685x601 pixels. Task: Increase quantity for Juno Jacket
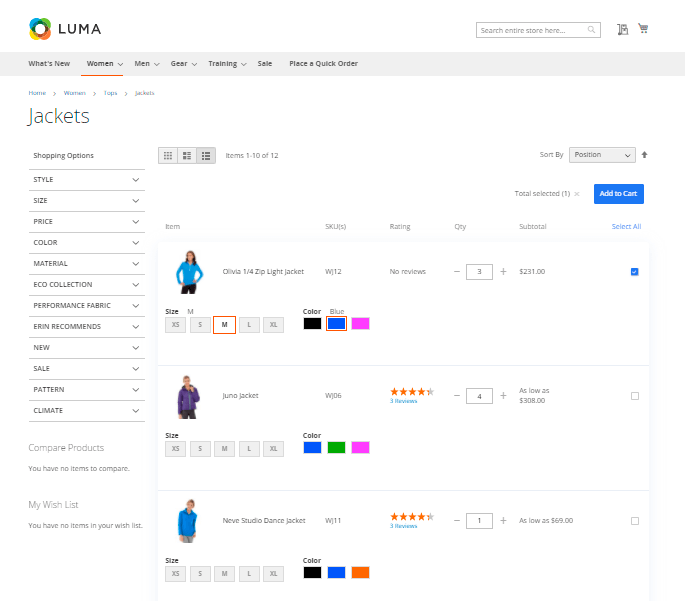click(x=503, y=396)
